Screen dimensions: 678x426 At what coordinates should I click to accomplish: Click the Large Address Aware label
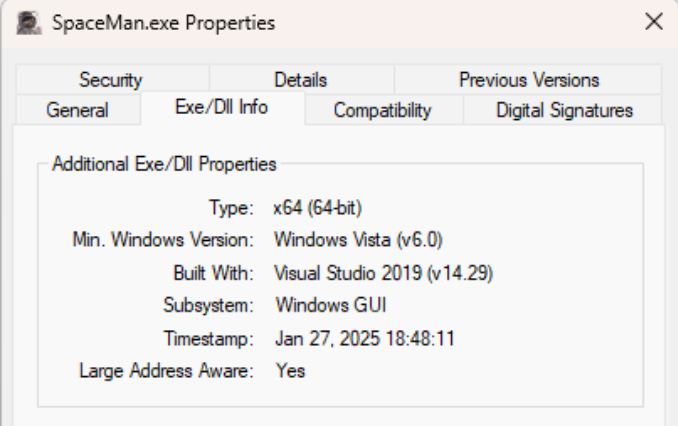(x=166, y=370)
